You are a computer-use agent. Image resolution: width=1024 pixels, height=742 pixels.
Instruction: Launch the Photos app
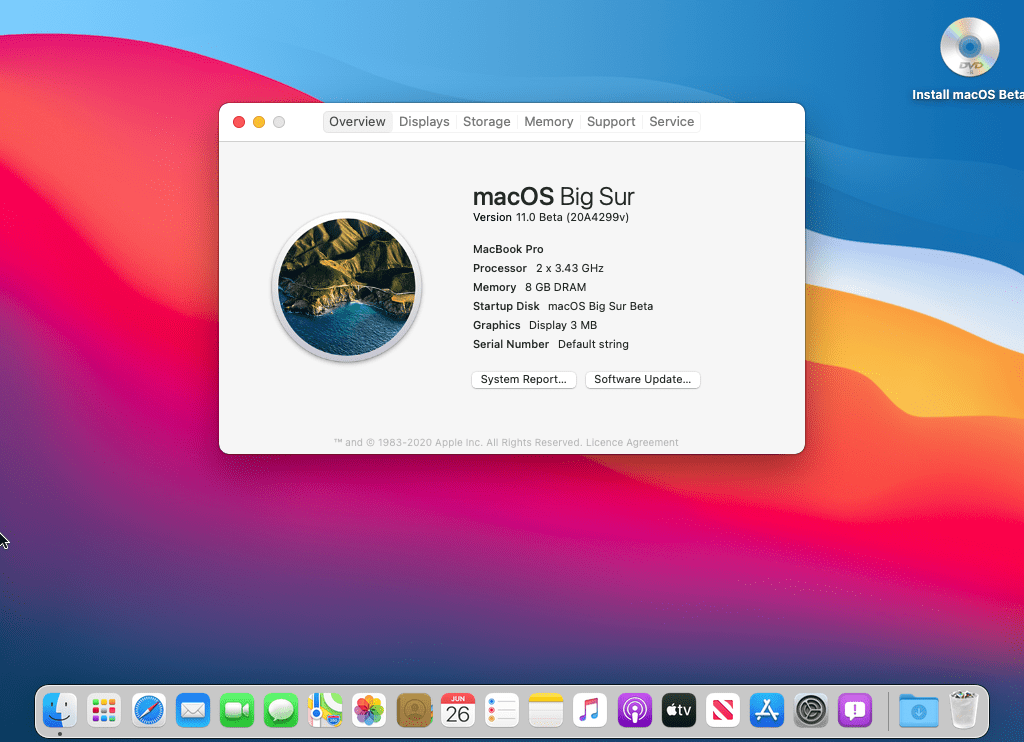369,710
